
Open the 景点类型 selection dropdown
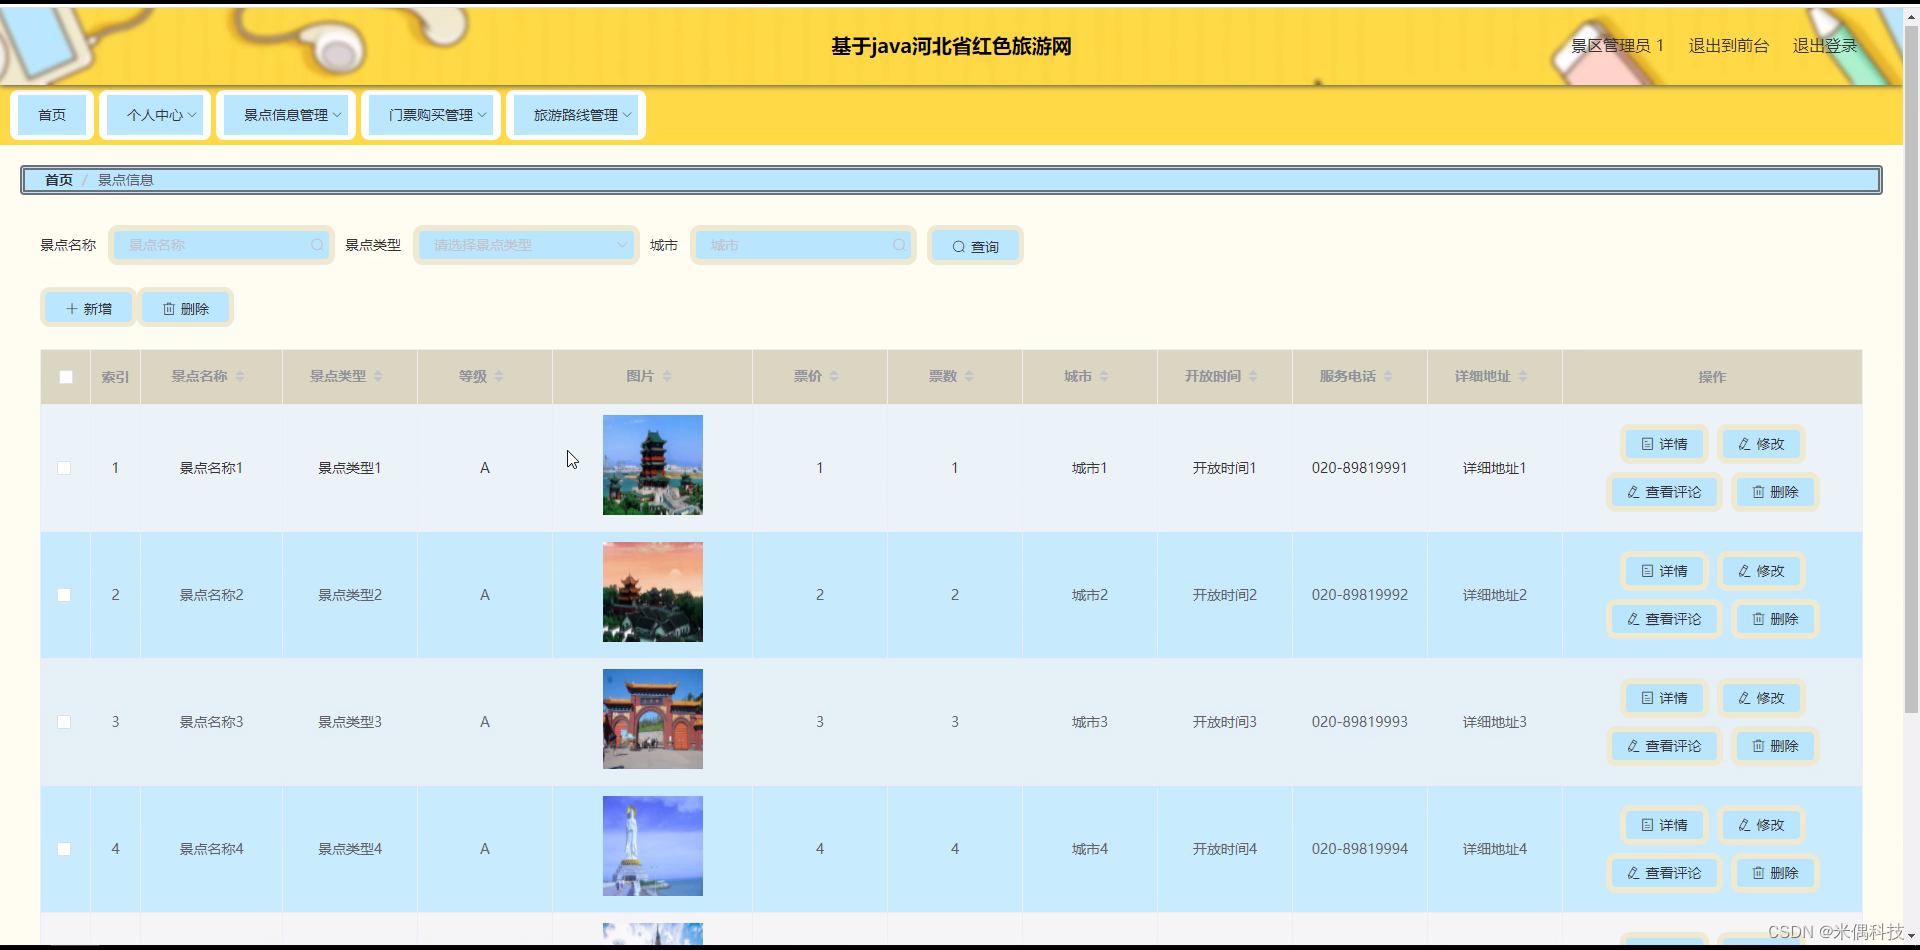tap(525, 245)
